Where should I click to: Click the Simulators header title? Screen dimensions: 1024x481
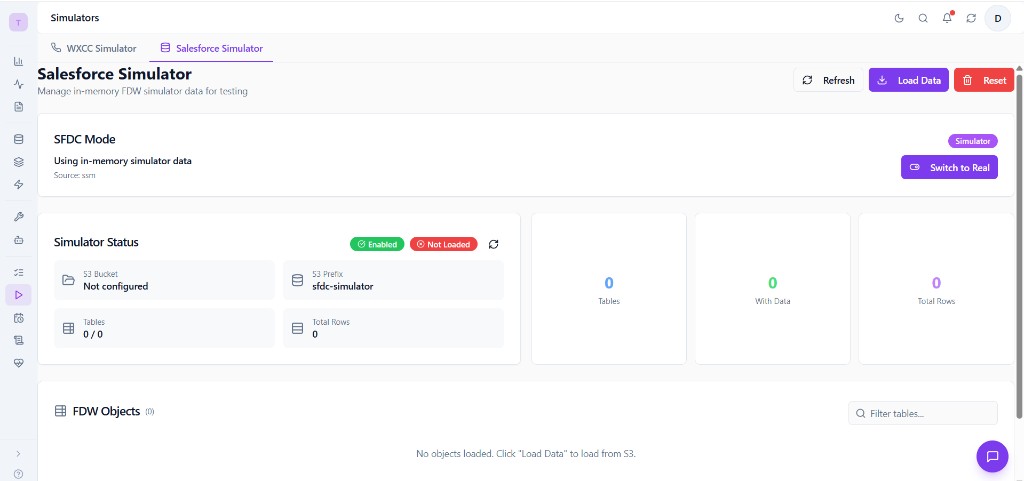pos(75,18)
